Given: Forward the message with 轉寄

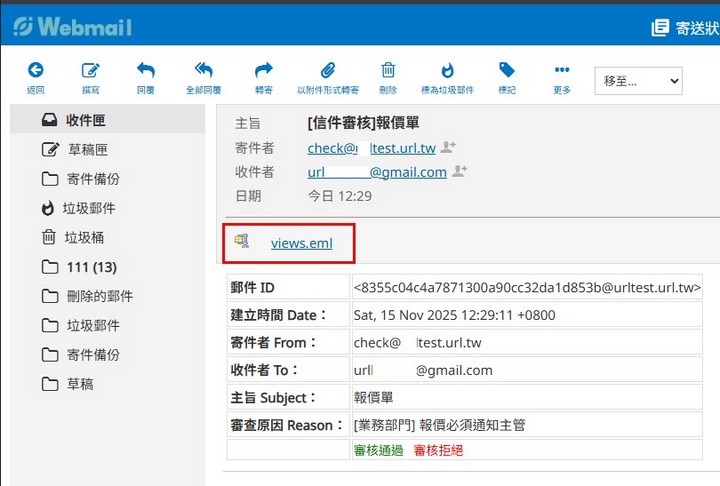Looking at the screenshot, I should tap(264, 71).
